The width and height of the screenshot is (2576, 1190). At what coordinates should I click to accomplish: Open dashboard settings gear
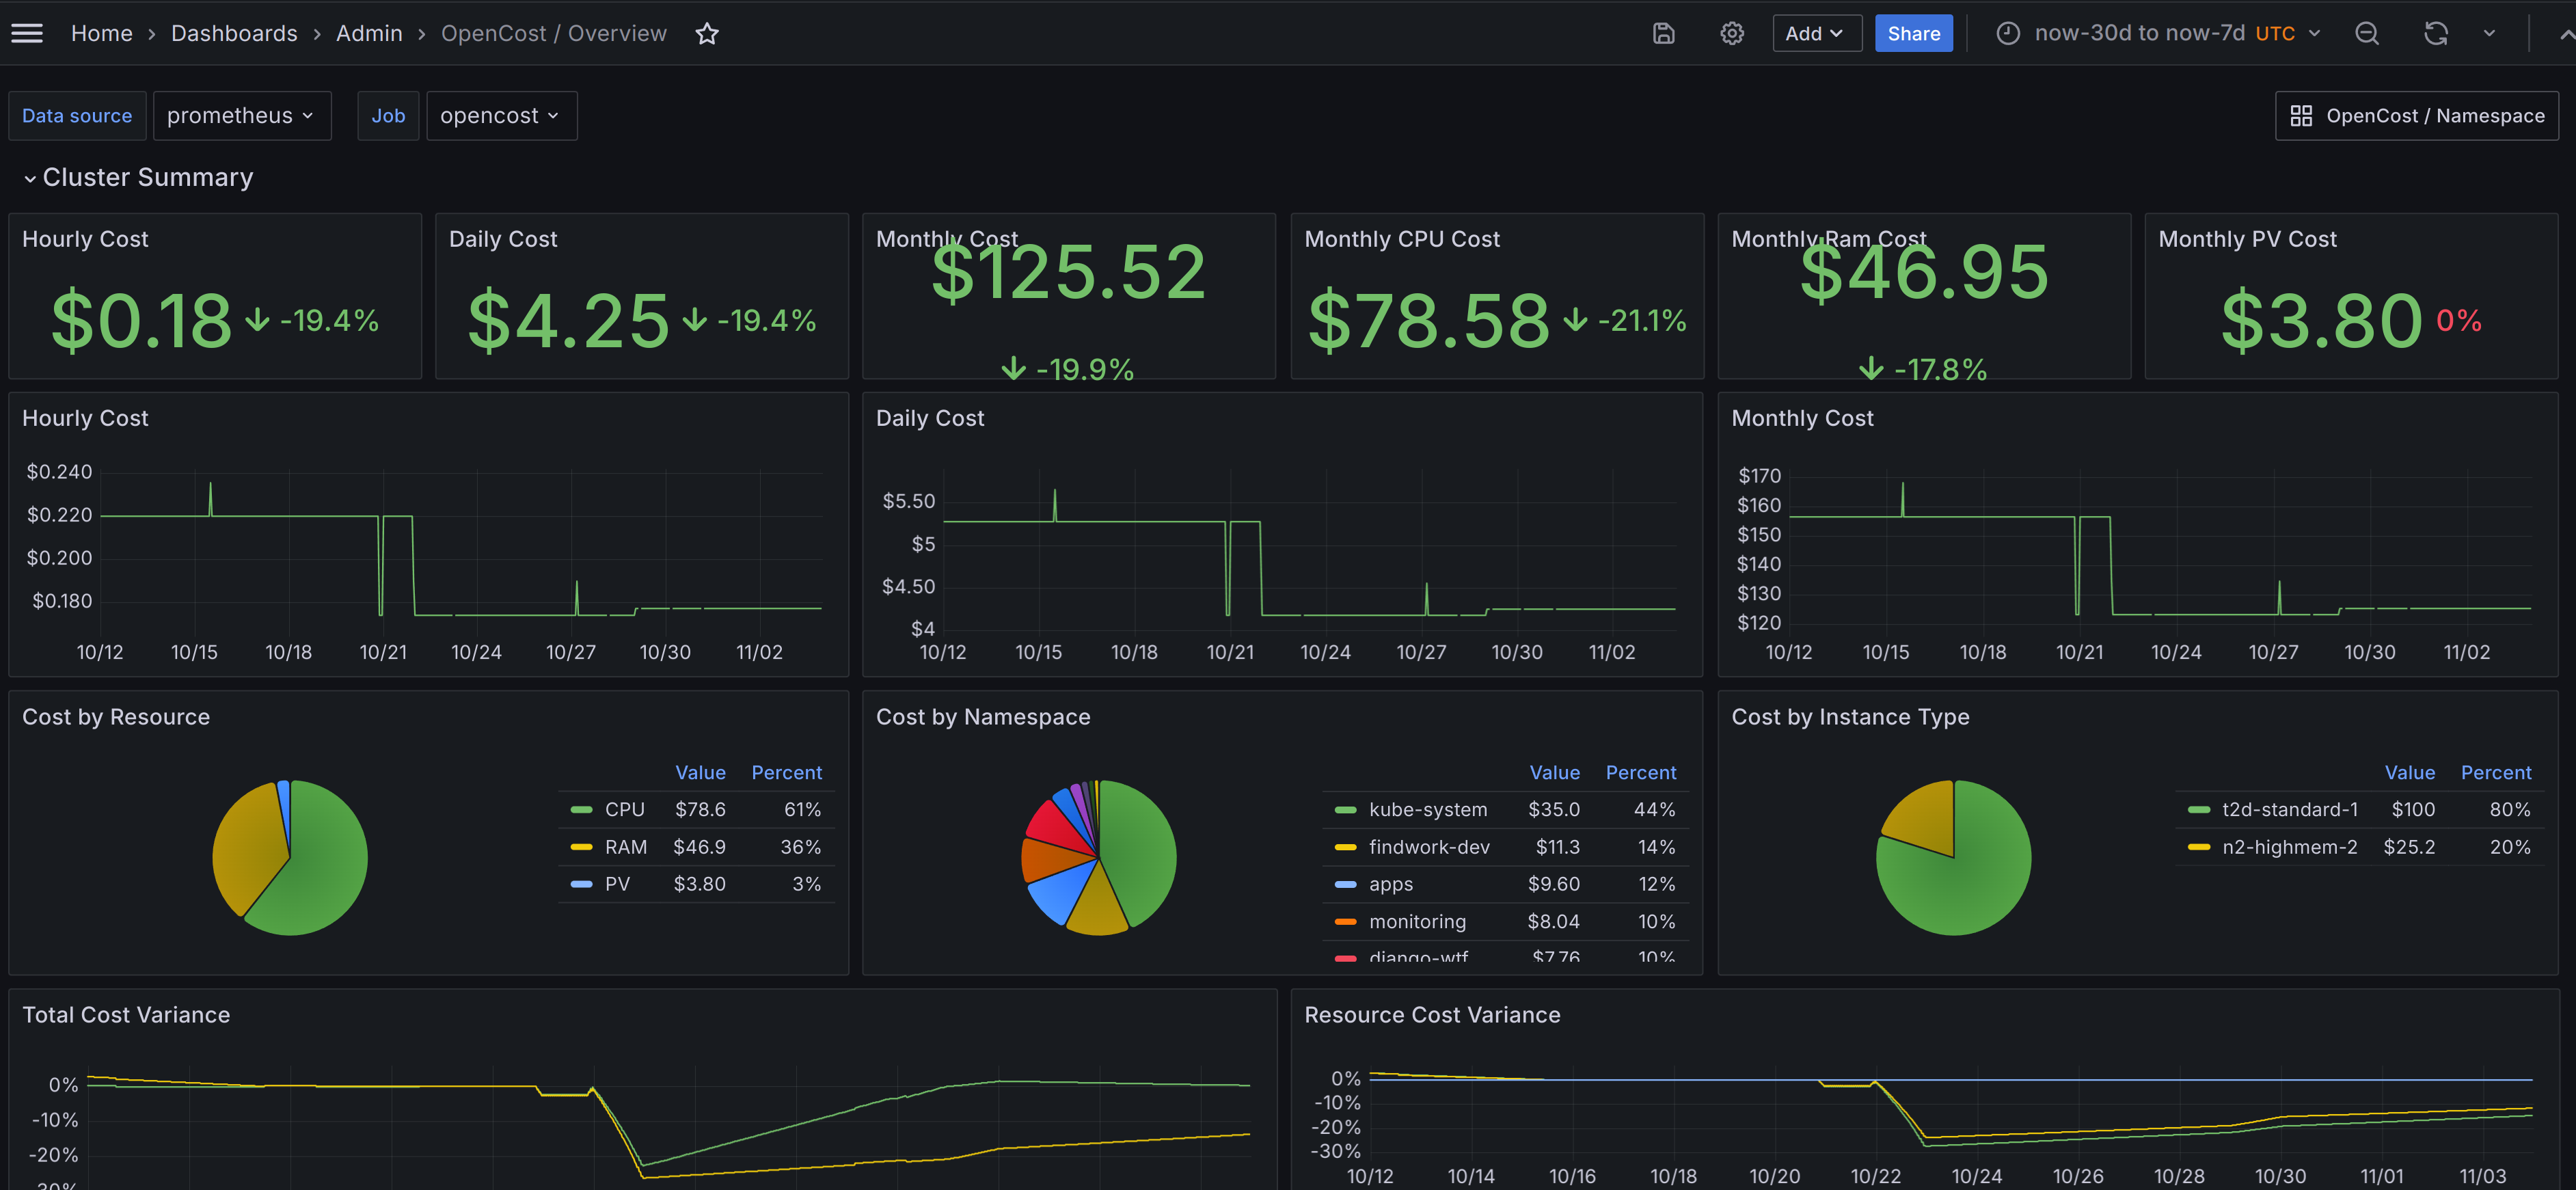(1731, 34)
